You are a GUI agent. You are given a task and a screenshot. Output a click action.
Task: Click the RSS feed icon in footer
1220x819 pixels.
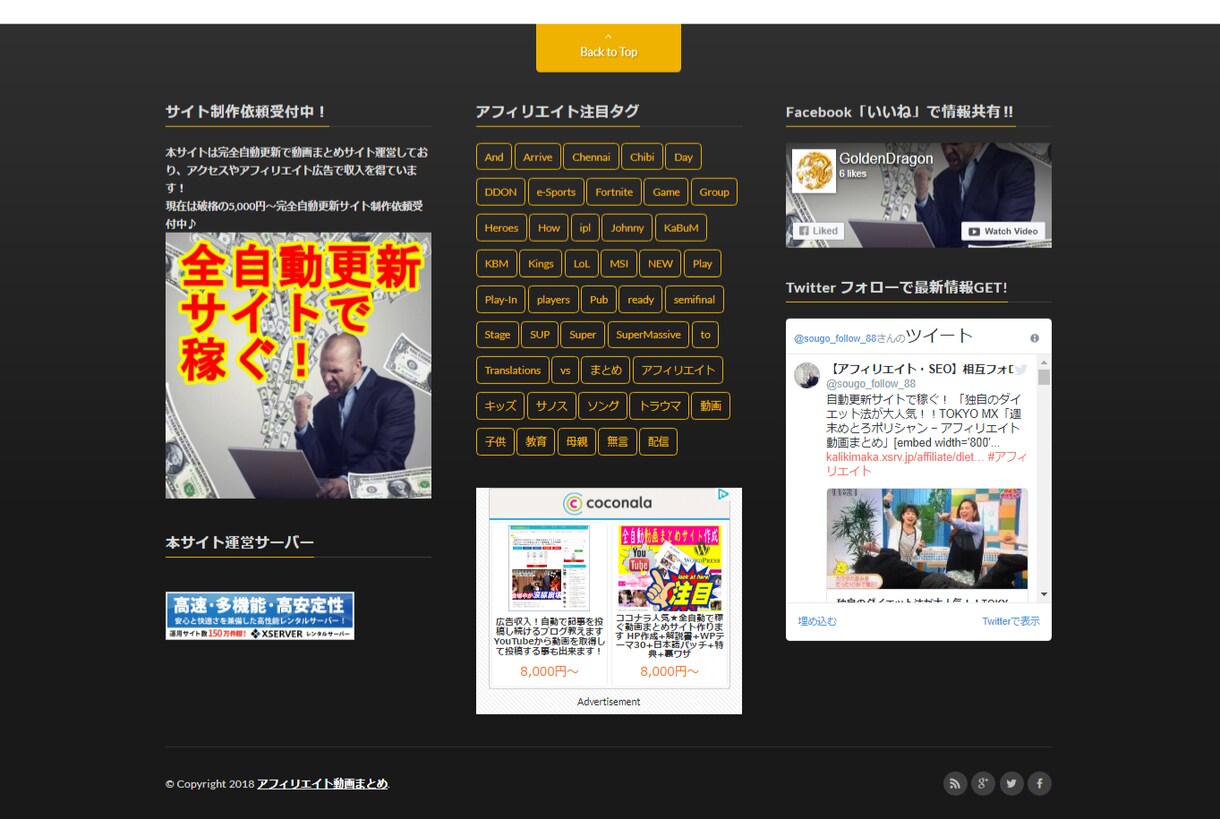pyautogui.click(x=955, y=783)
